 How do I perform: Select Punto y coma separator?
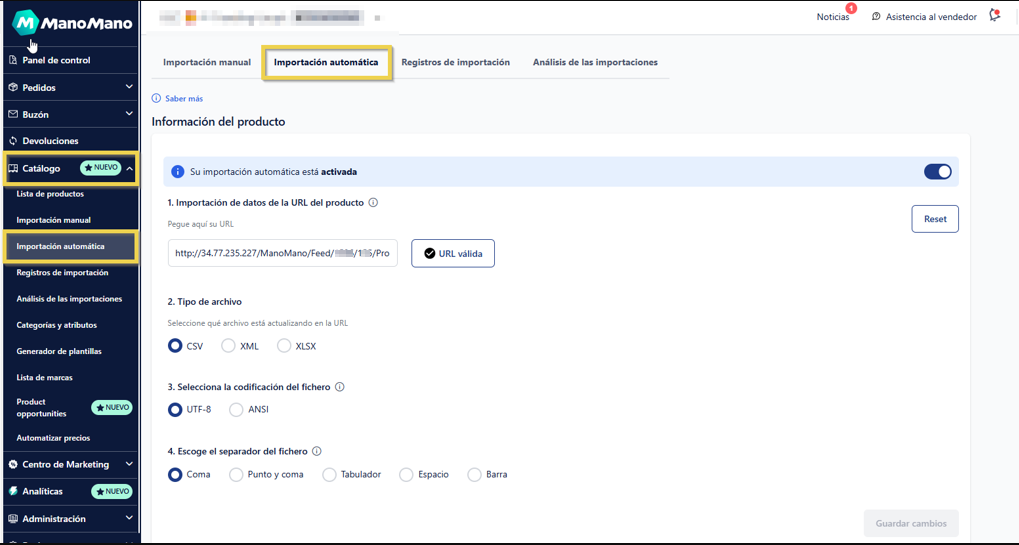[x=237, y=474]
